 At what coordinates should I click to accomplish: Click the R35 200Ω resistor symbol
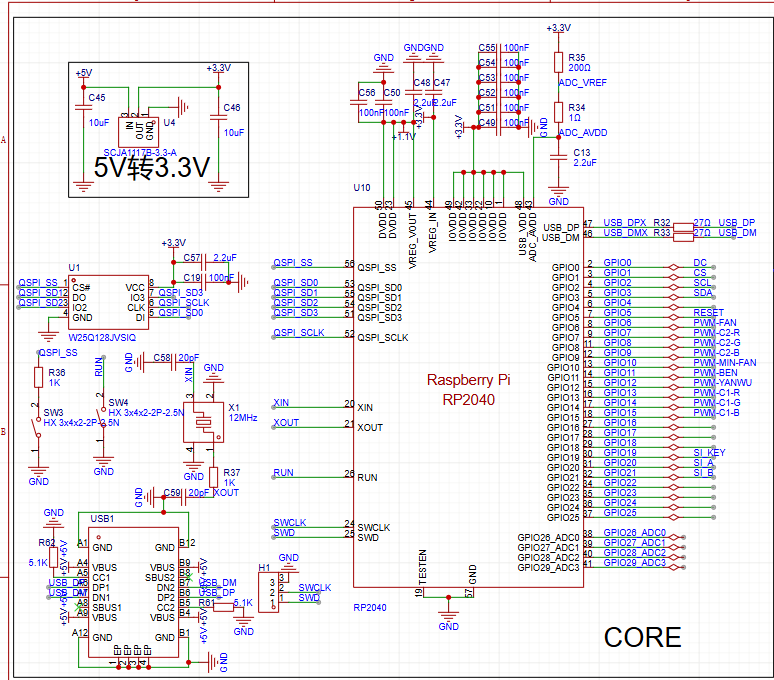coord(557,62)
